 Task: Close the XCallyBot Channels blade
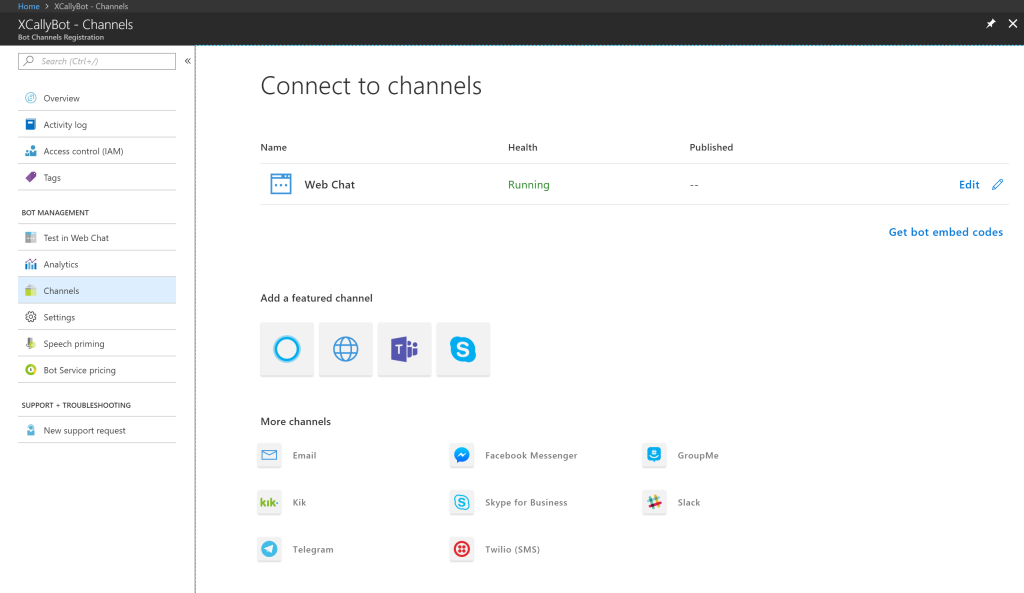pos(1013,24)
